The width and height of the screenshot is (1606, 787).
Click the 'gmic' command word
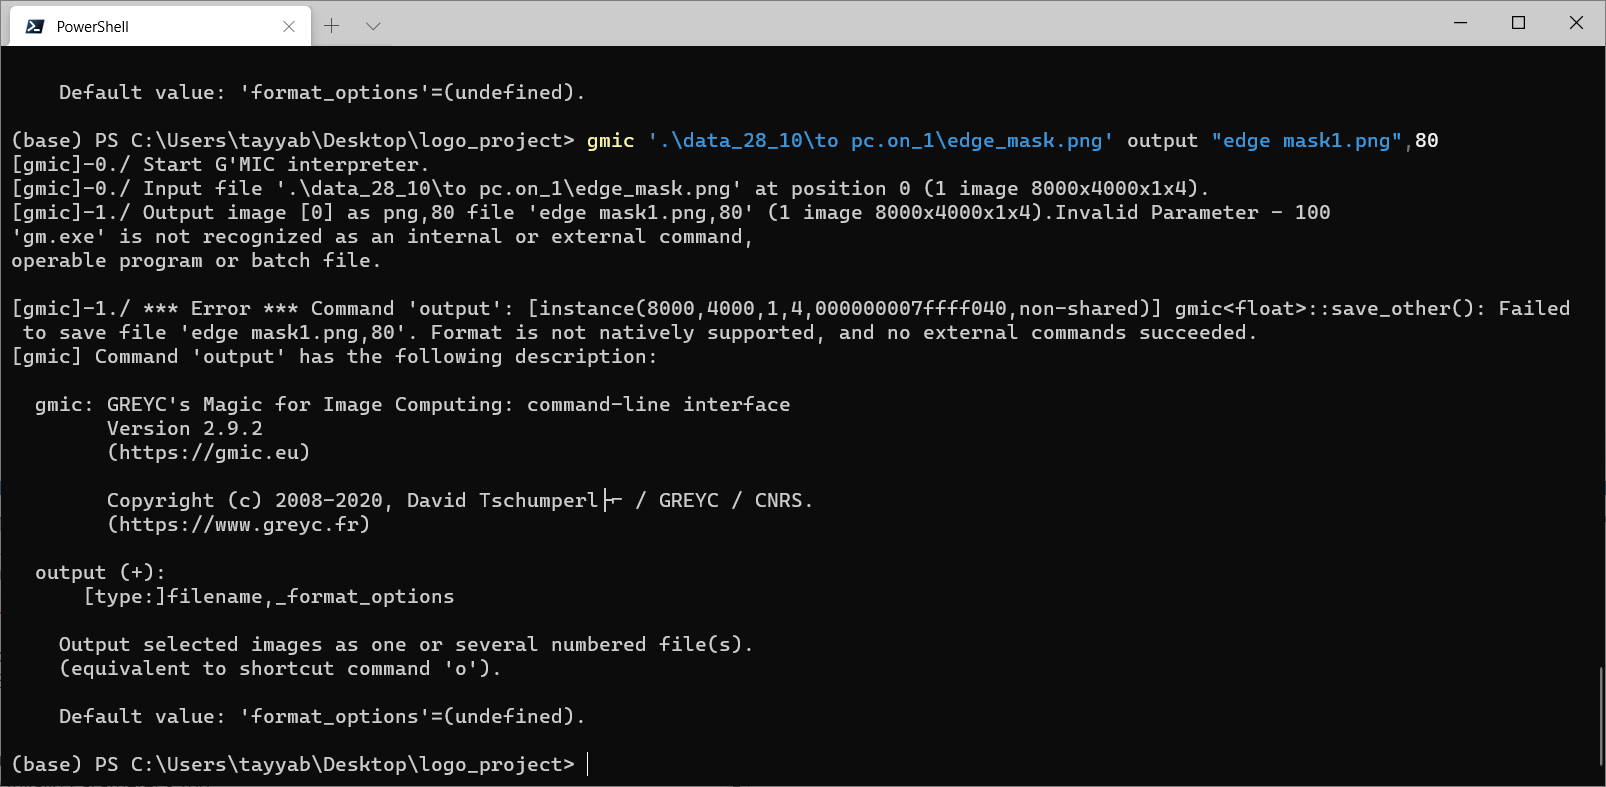610,141
